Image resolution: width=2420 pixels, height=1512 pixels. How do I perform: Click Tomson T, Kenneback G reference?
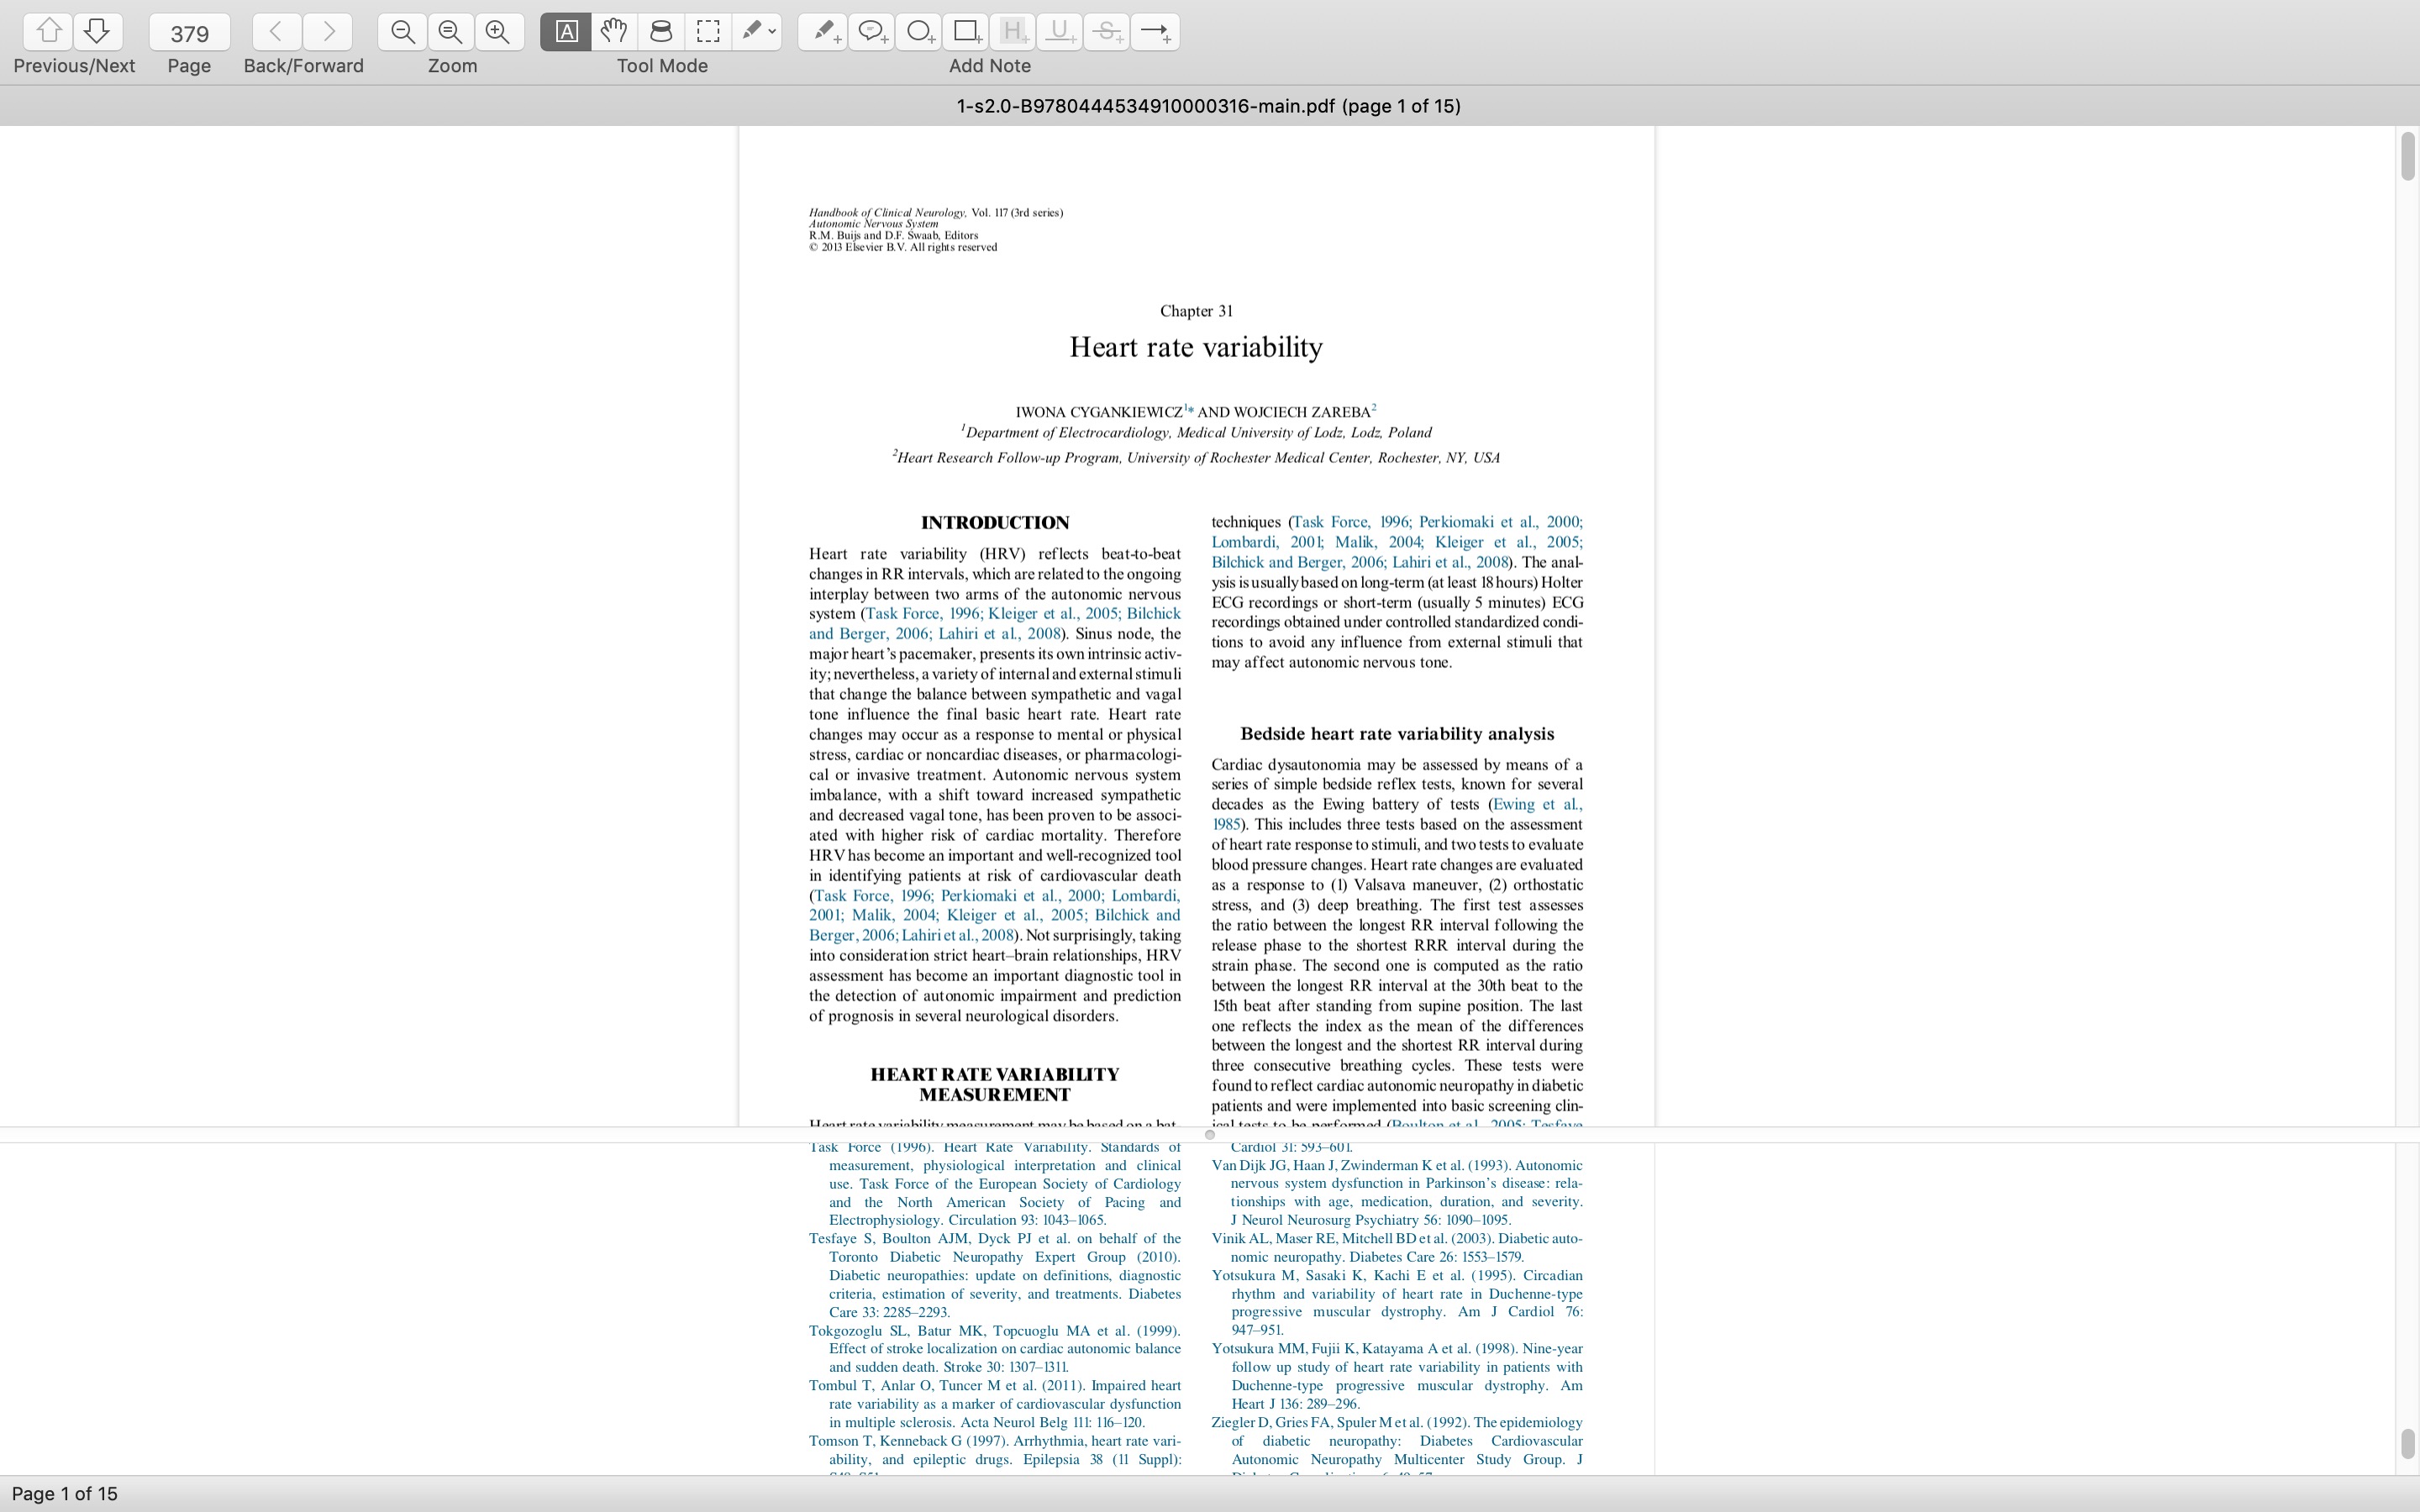(x=994, y=1455)
